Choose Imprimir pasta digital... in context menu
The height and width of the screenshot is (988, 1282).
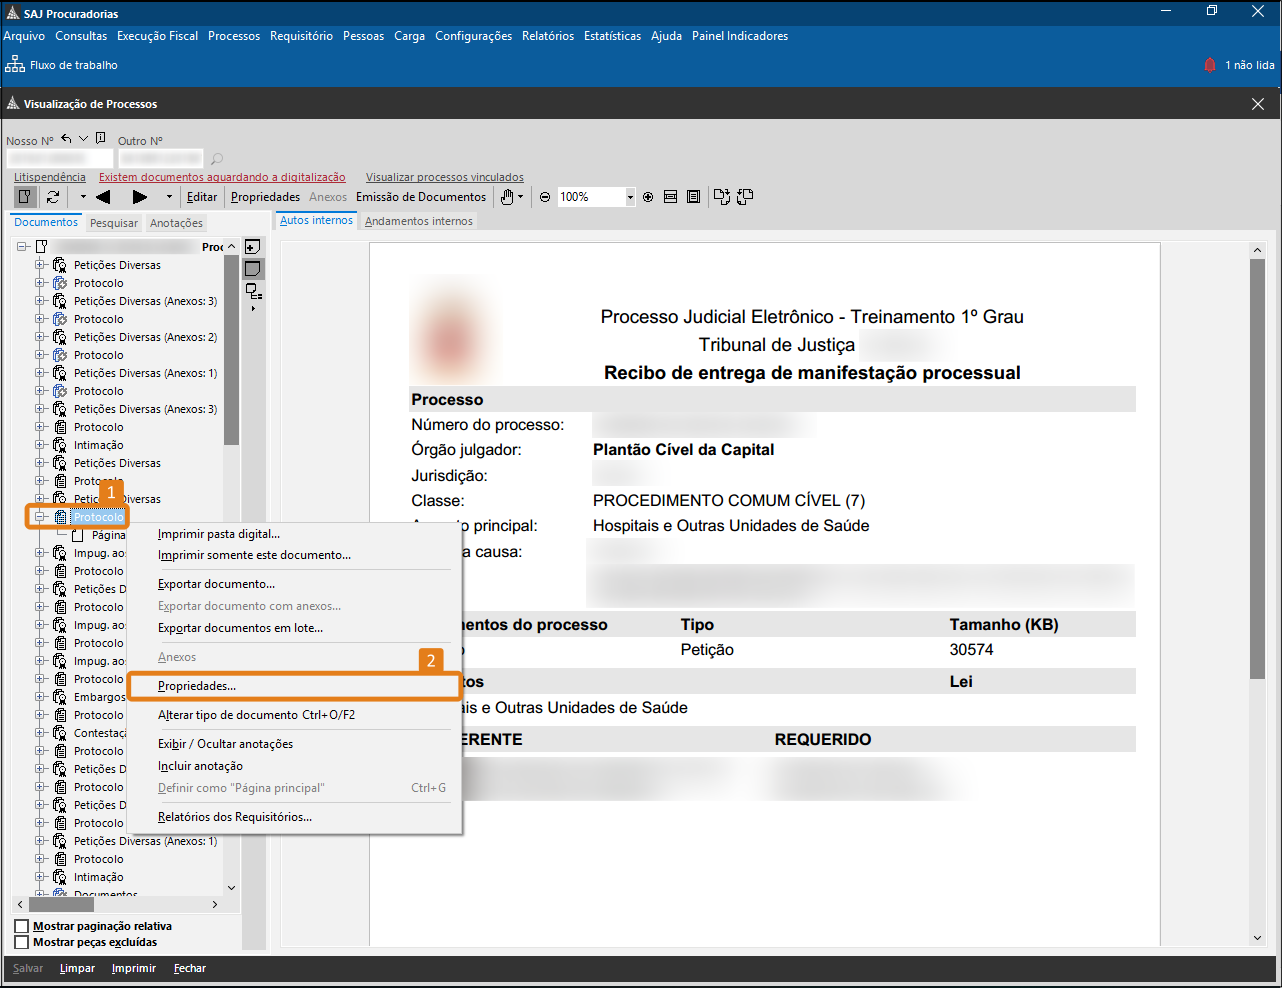219,534
